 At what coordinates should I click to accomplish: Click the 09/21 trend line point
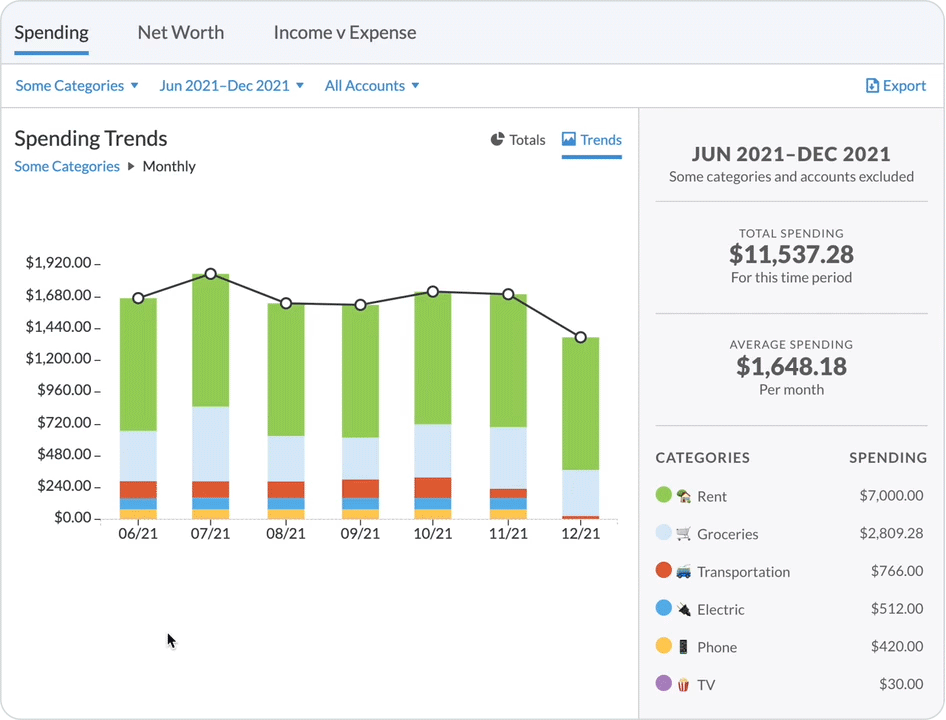coord(360,305)
